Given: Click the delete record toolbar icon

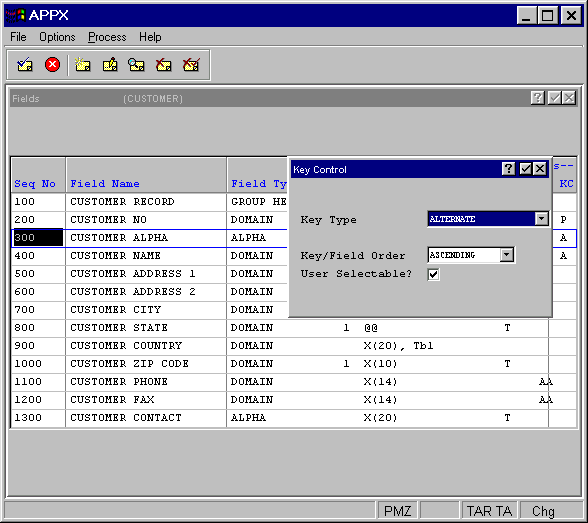Looking at the screenshot, I should click(x=164, y=65).
